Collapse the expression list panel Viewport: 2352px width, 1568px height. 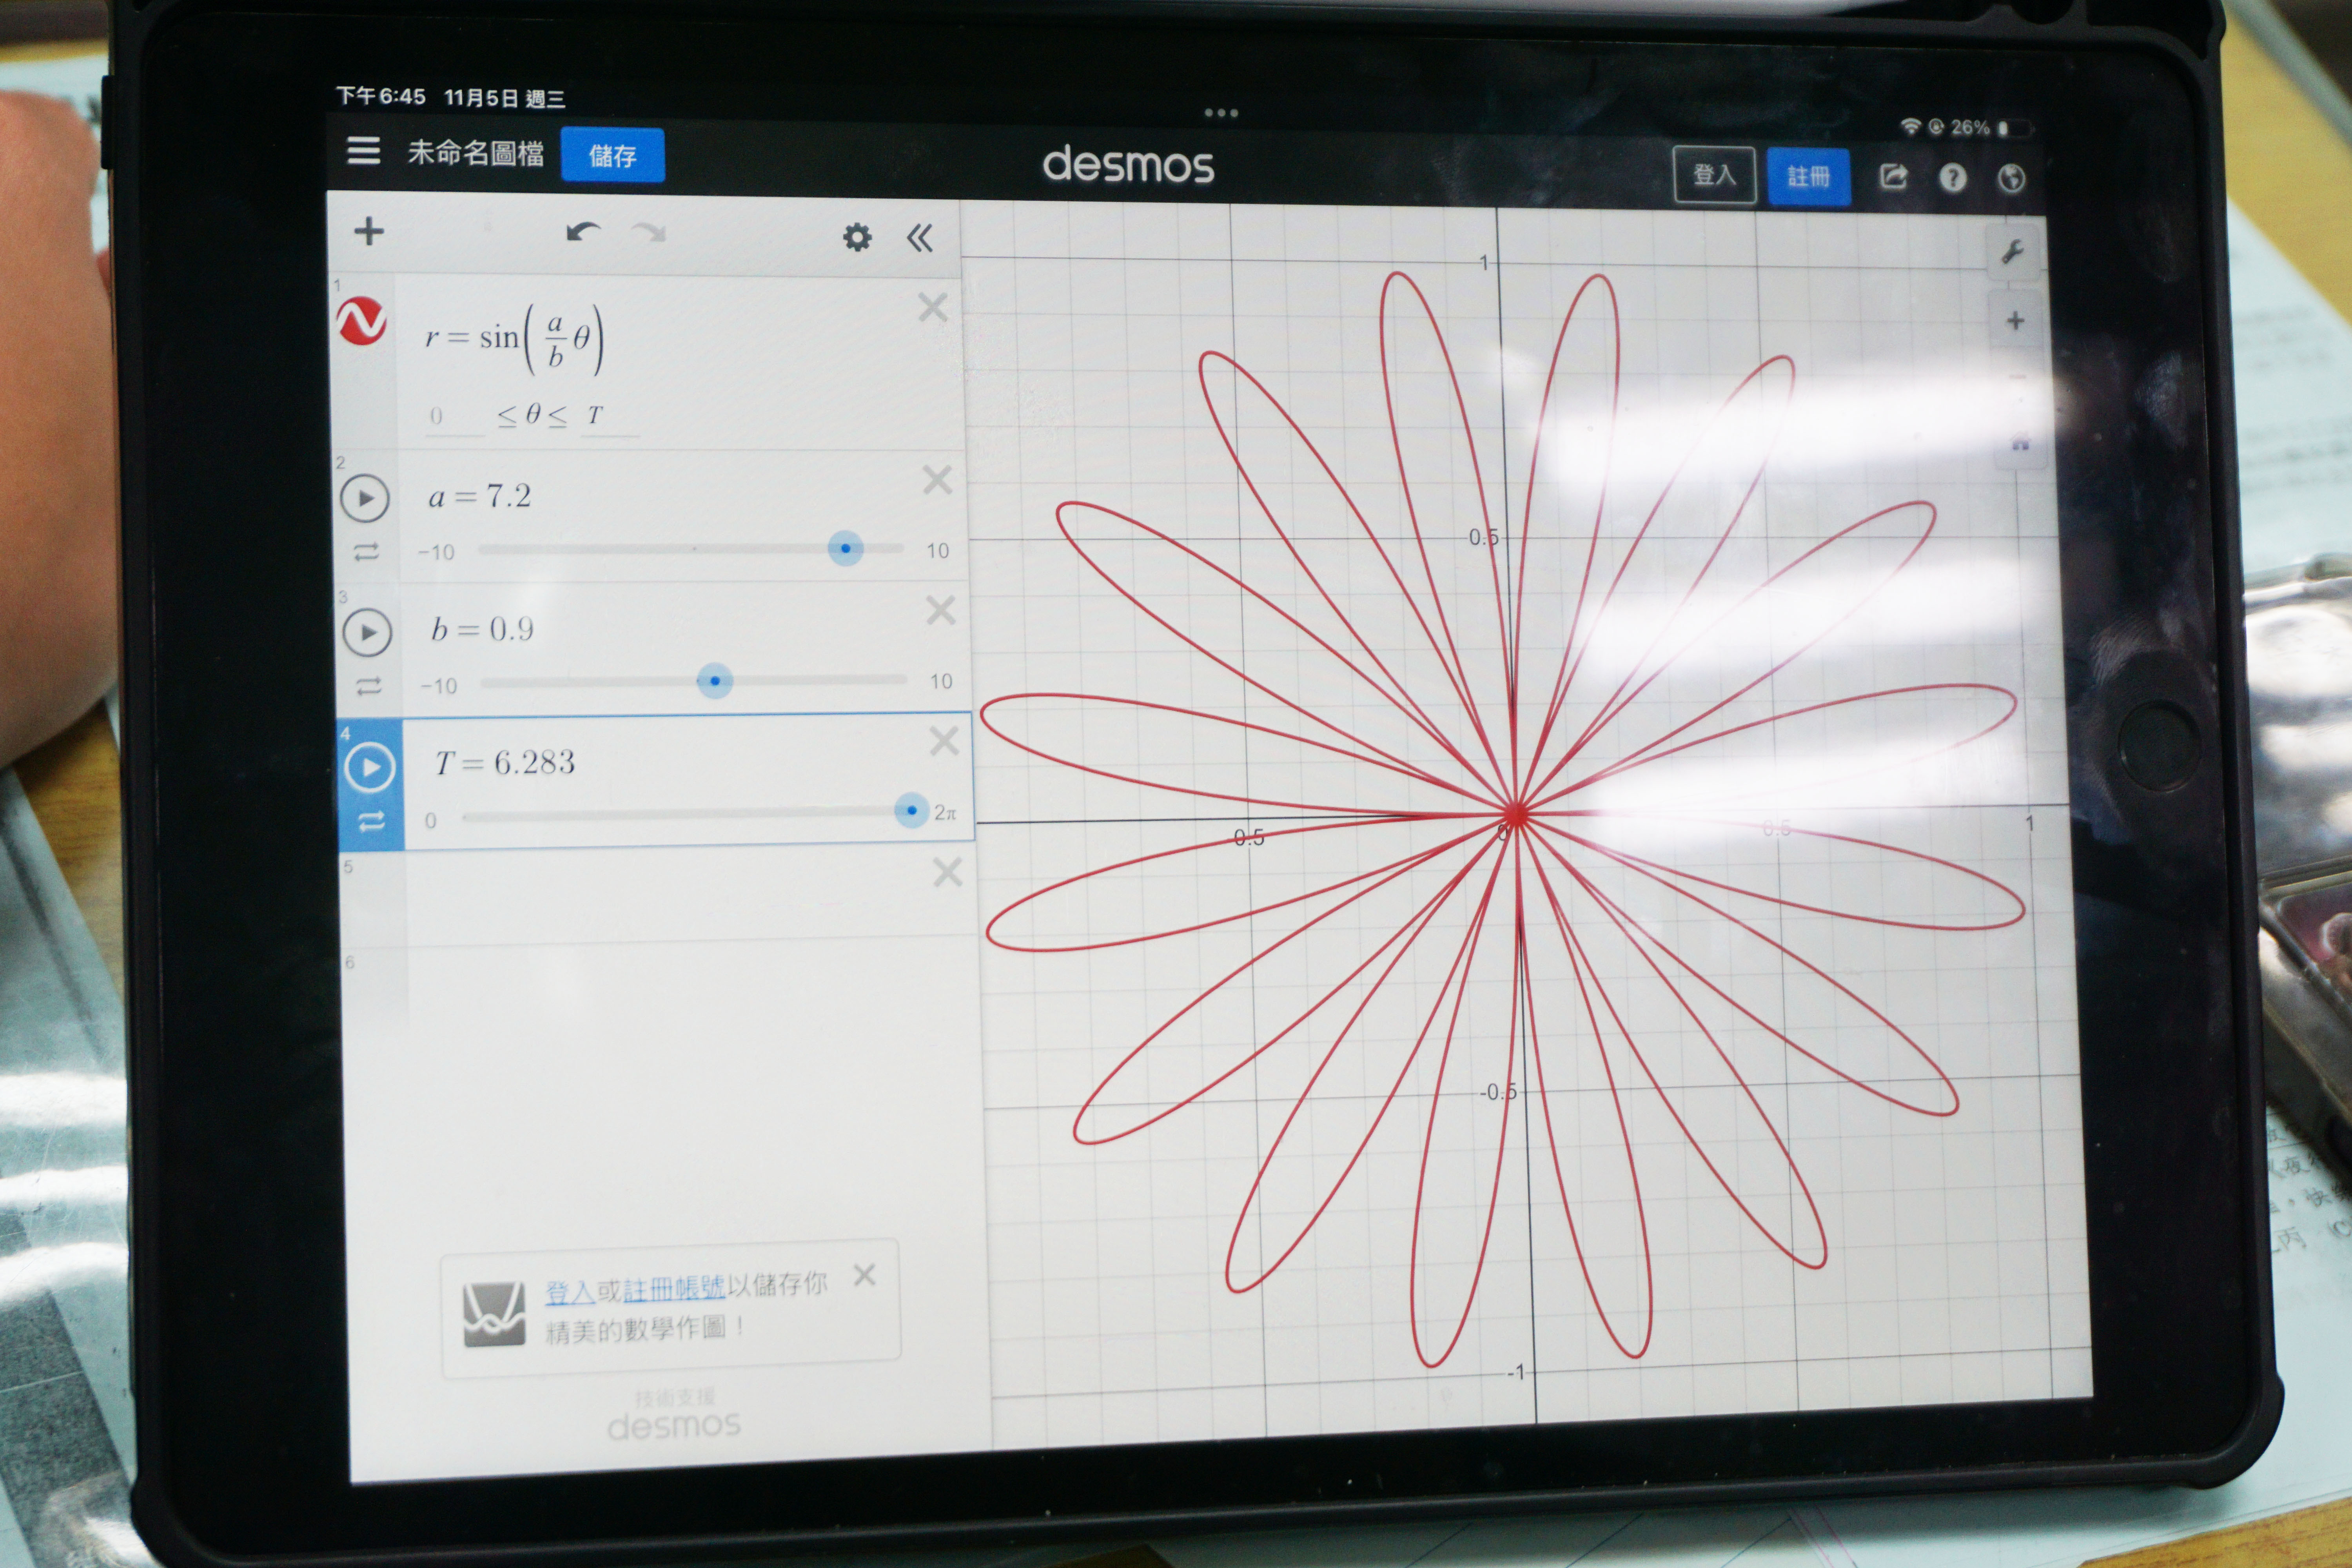tap(920, 238)
